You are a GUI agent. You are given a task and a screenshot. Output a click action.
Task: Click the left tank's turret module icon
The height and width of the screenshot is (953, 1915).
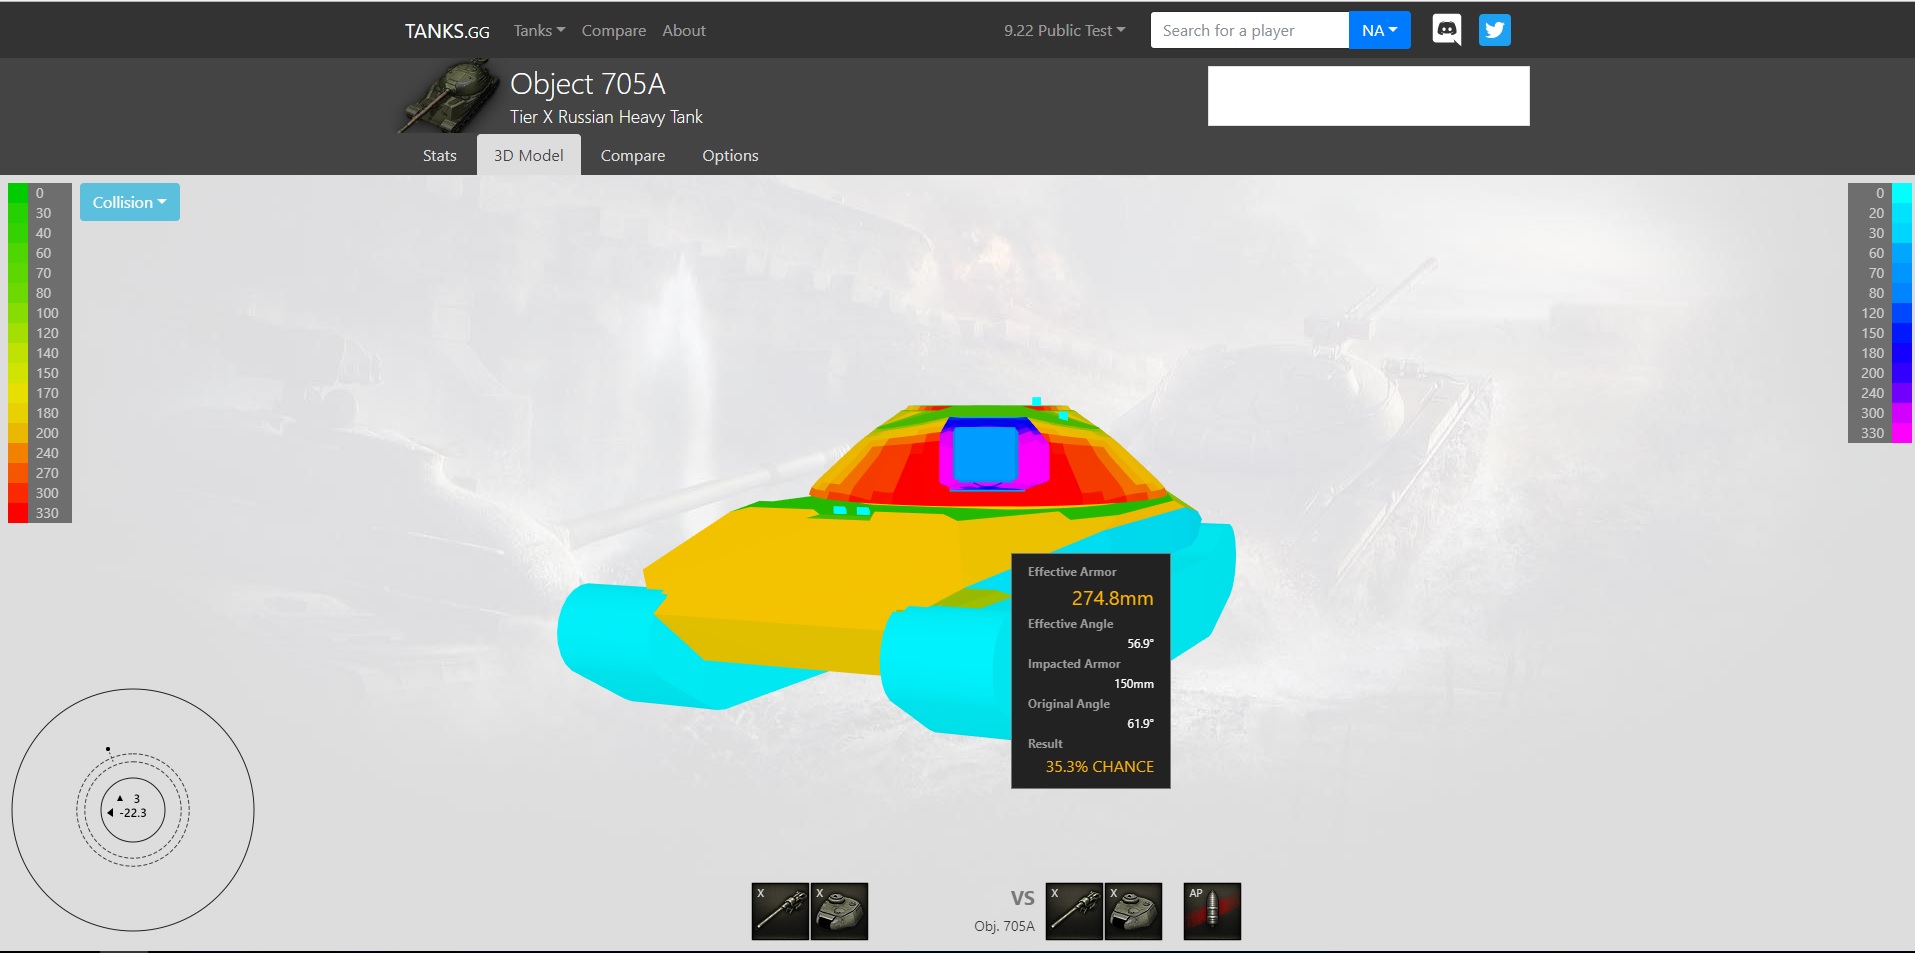(839, 911)
